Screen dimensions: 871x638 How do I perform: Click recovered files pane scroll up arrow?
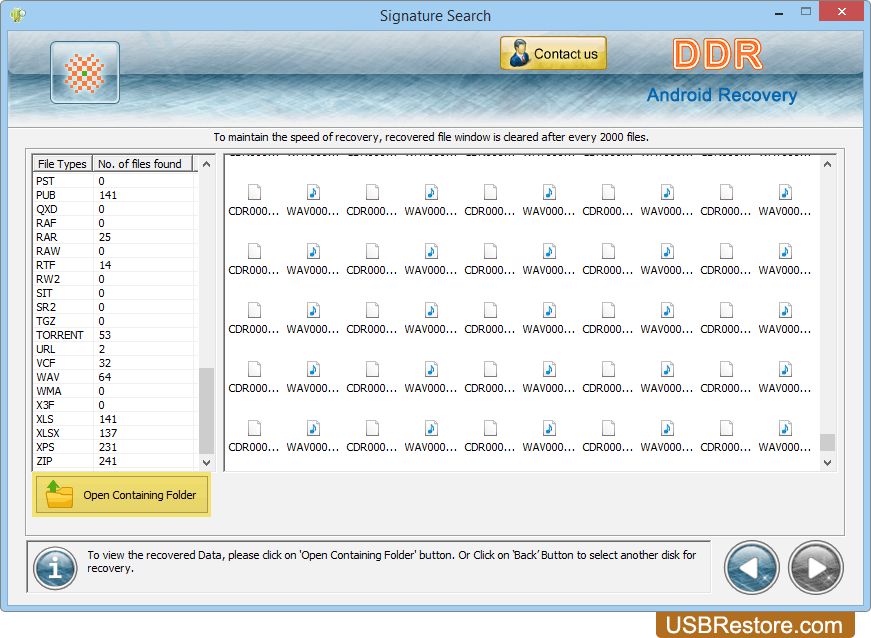(x=827, y=164)
